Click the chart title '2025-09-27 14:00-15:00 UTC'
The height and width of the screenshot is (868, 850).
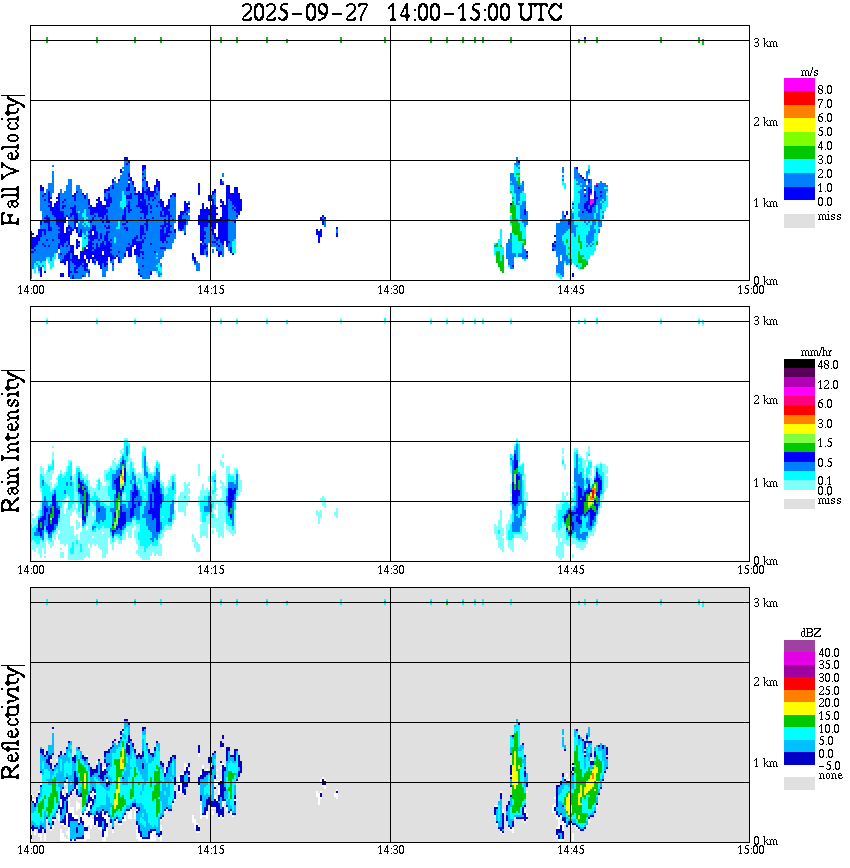pyautogui.click(x=402, y=12)
